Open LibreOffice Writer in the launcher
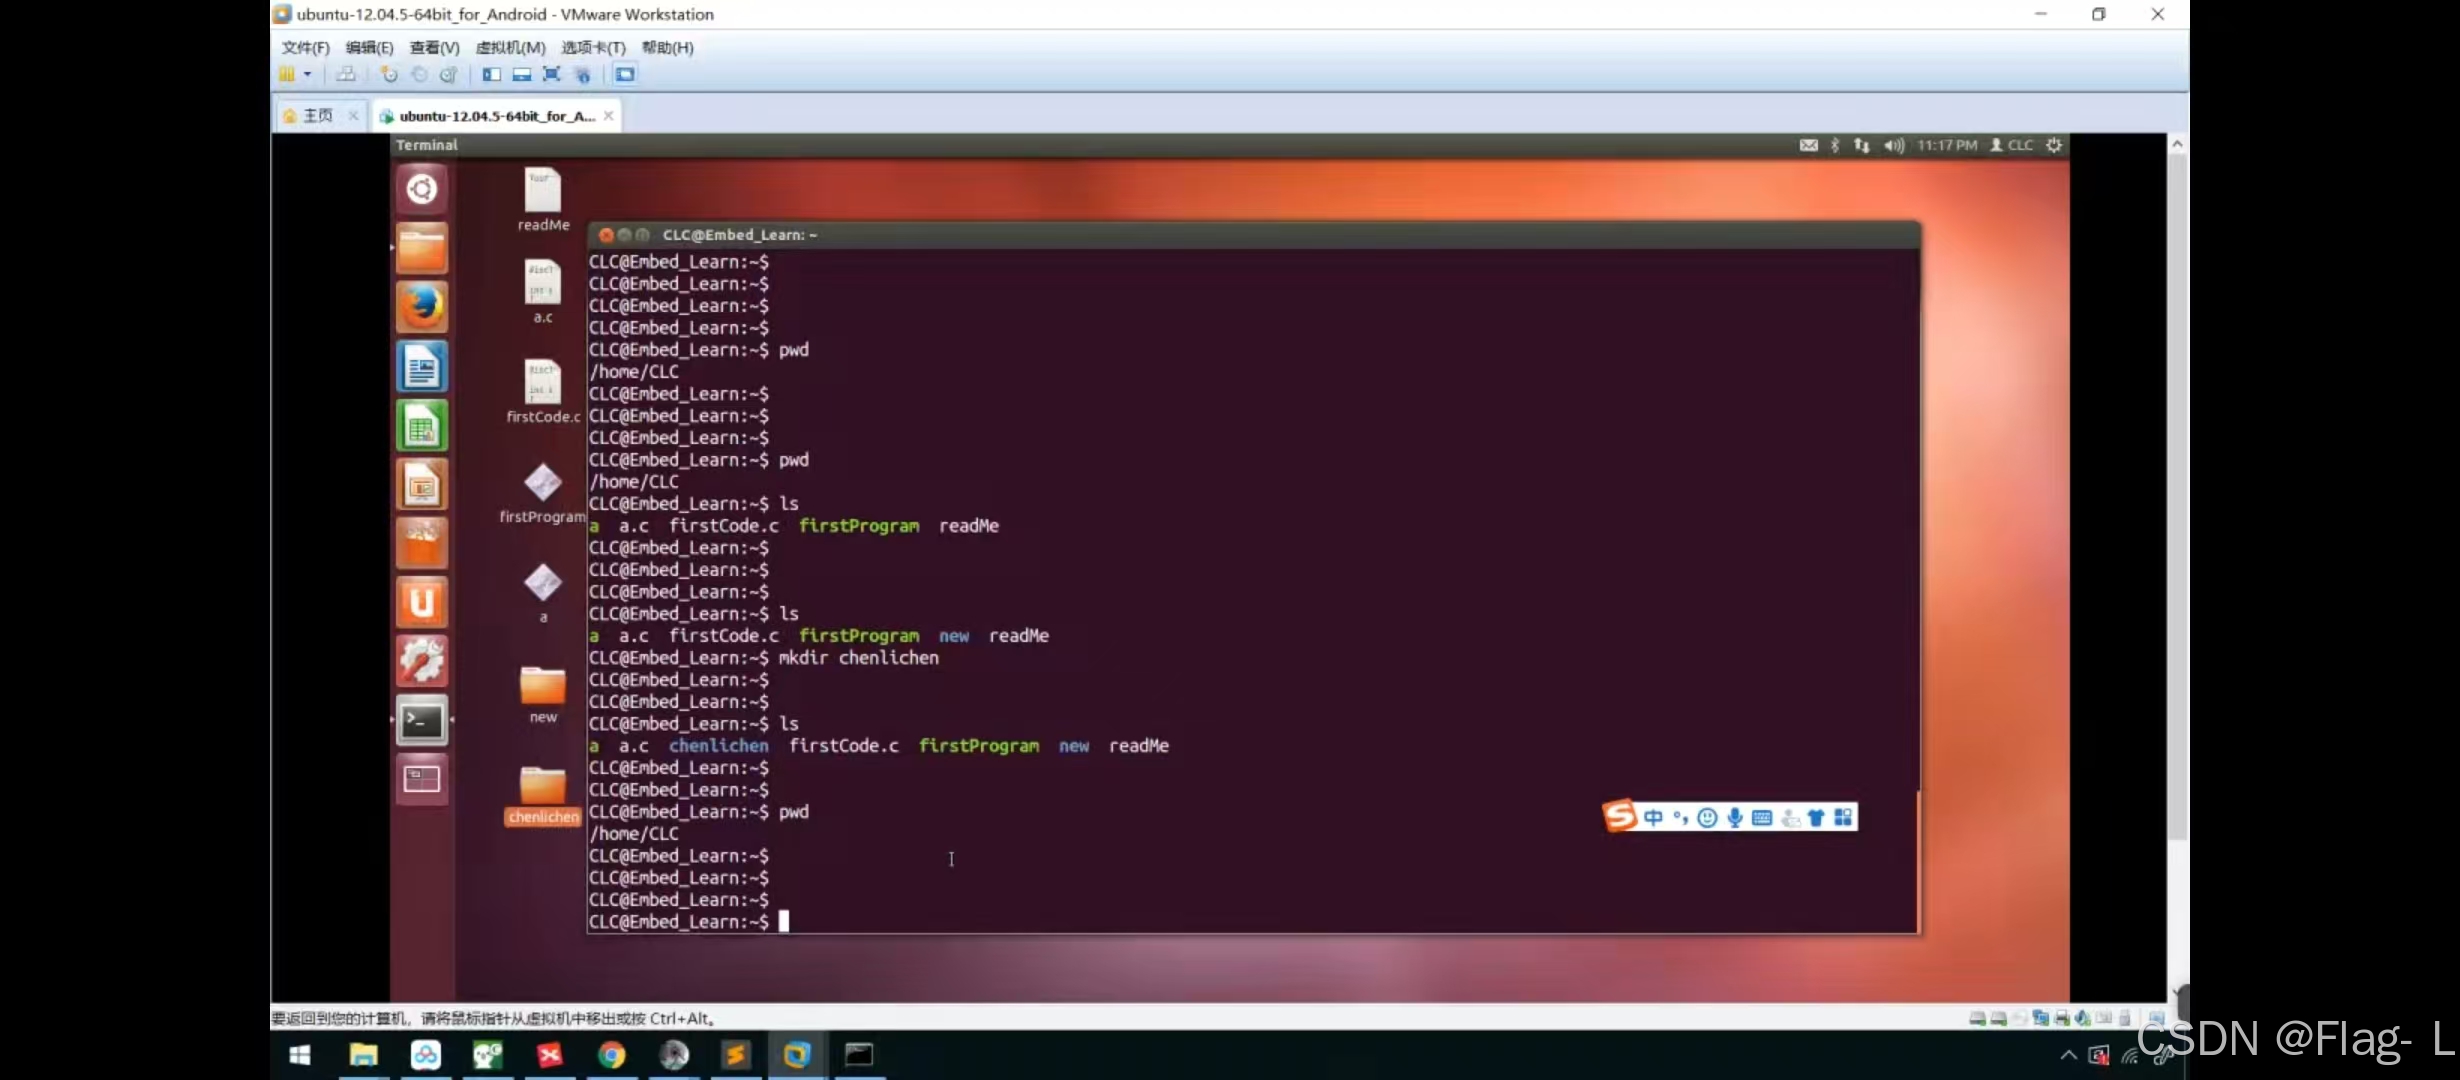This screenshot has height=1080, width=2460. click(422, 367)
